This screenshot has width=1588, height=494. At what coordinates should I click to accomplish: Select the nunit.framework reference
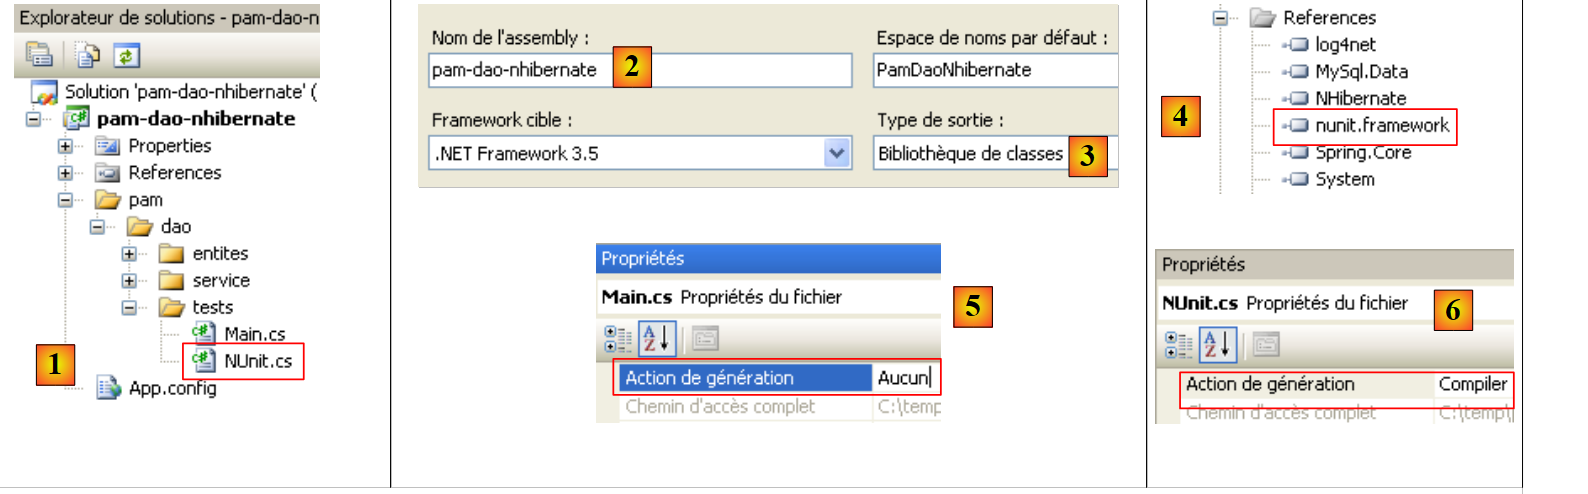pyautogui.click(x=1381, y=126)
